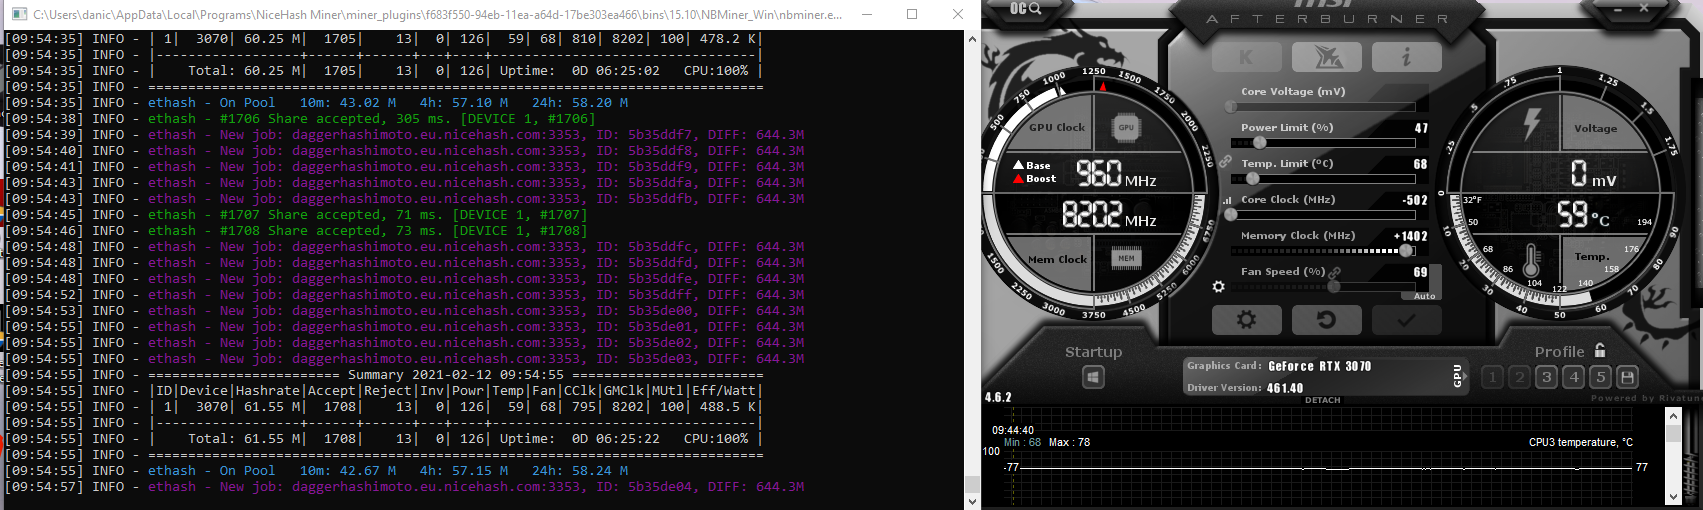The height and width of the screenshot is (510, 1703).
Task: Select profile slot 3
Action: (1546, 377)
